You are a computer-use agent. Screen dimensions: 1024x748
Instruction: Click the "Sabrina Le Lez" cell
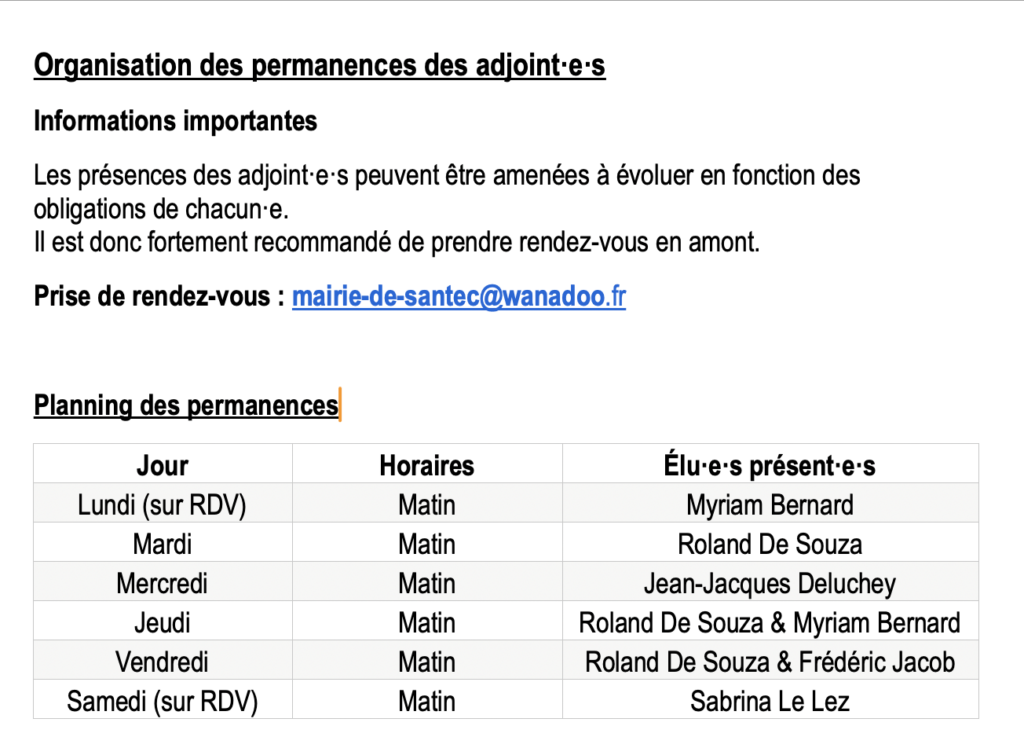(769, 701)
